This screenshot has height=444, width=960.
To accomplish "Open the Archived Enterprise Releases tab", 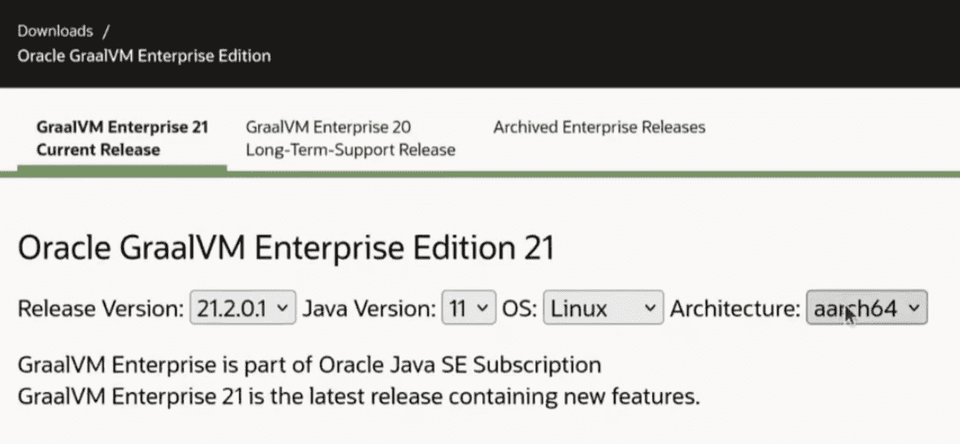I will [599, 128].
